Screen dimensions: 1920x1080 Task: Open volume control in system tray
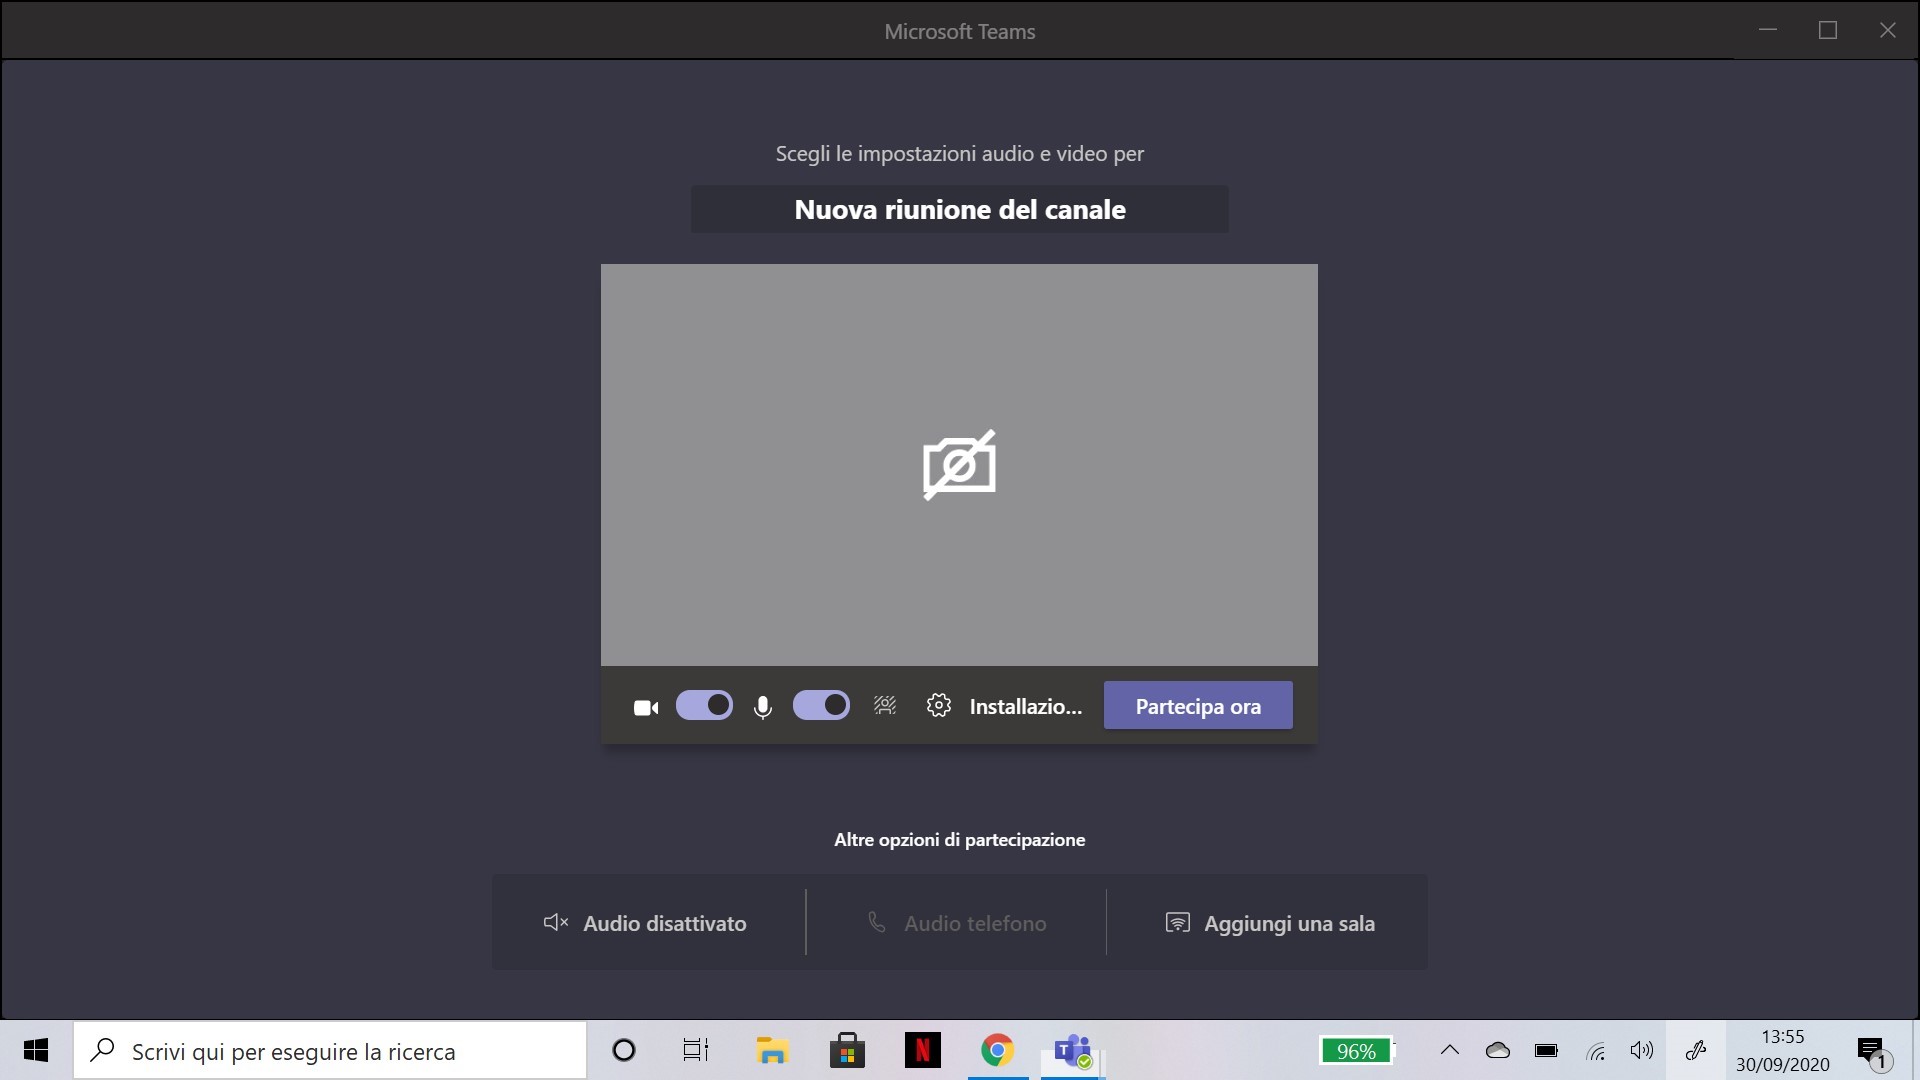click(x=1642, y=1050)
